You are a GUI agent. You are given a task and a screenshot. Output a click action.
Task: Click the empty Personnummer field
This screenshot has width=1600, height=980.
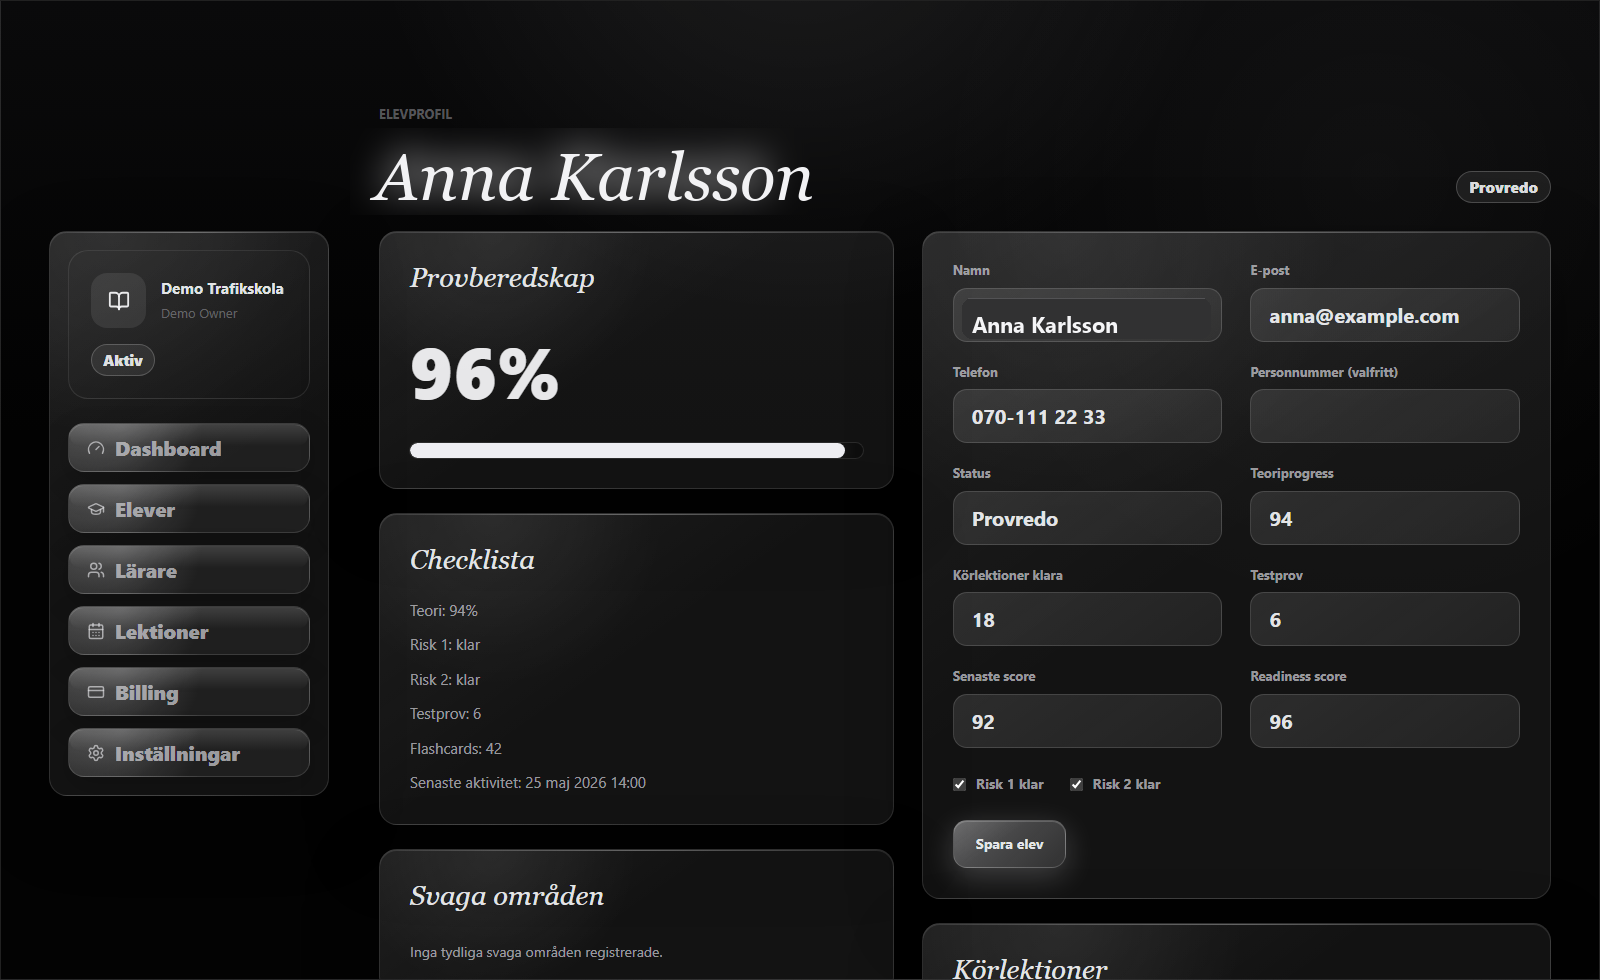point(1384,416)
